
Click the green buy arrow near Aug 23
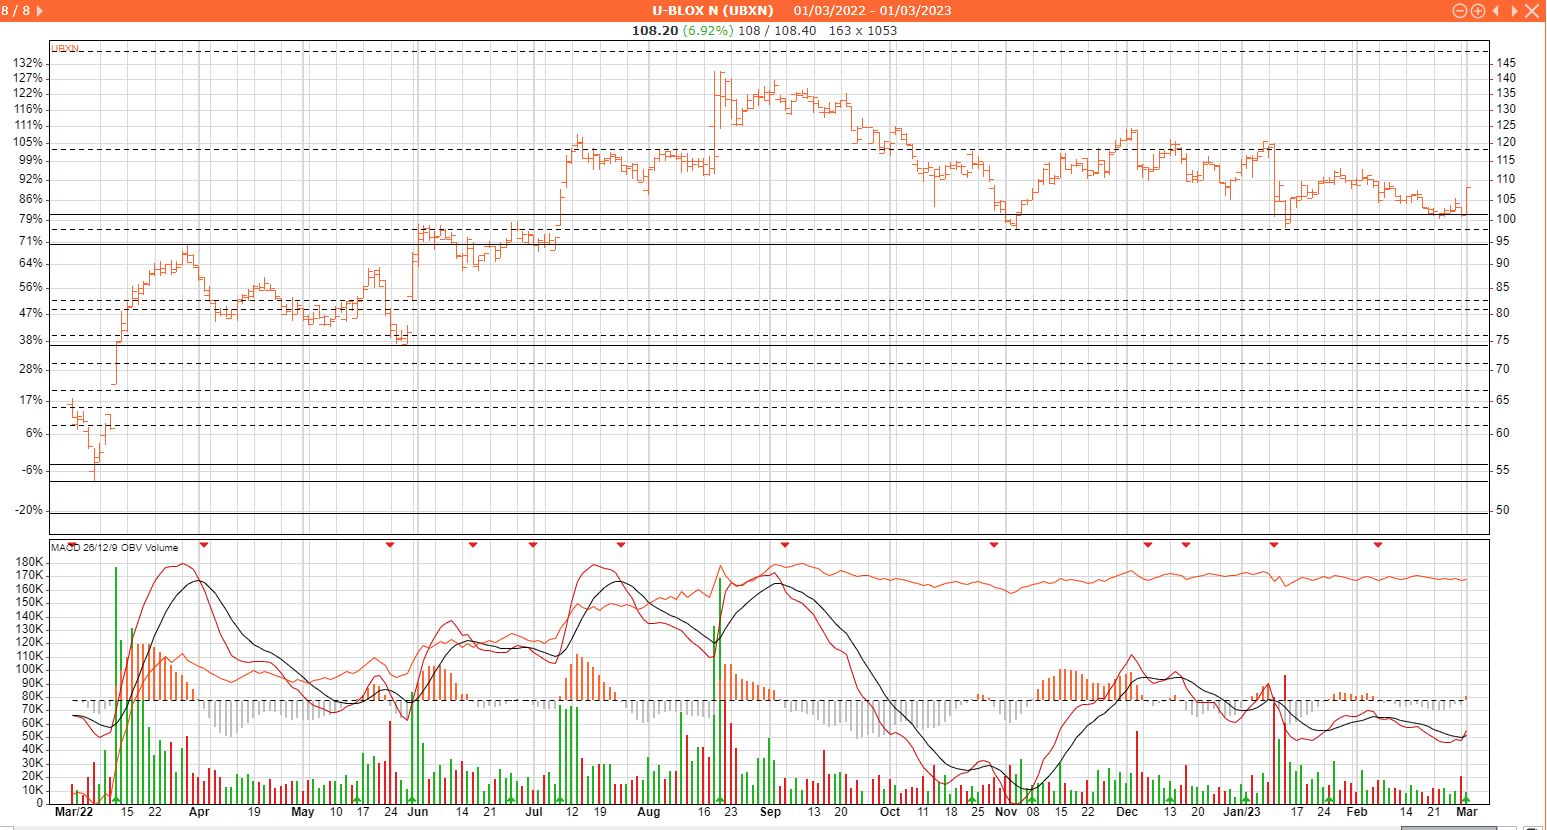[719, 800]
